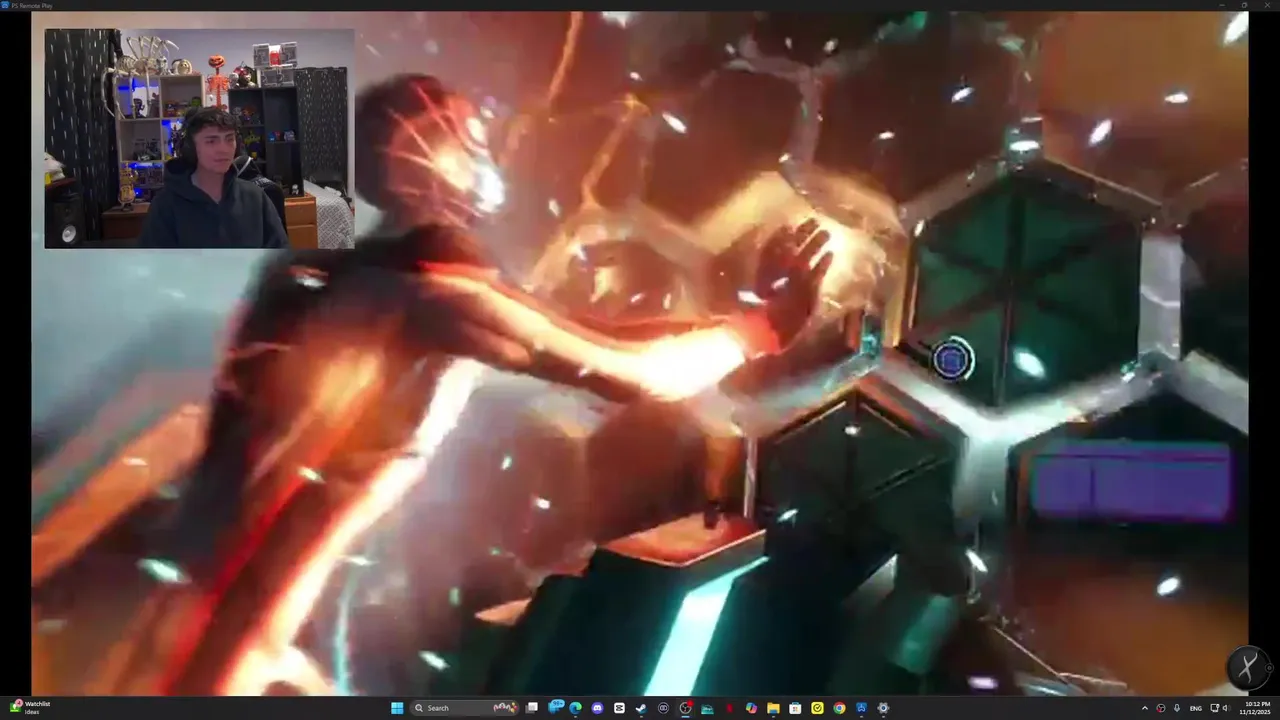Click the circular interaction prompt in game
1280x720 pixels.
tap(952, 359)
